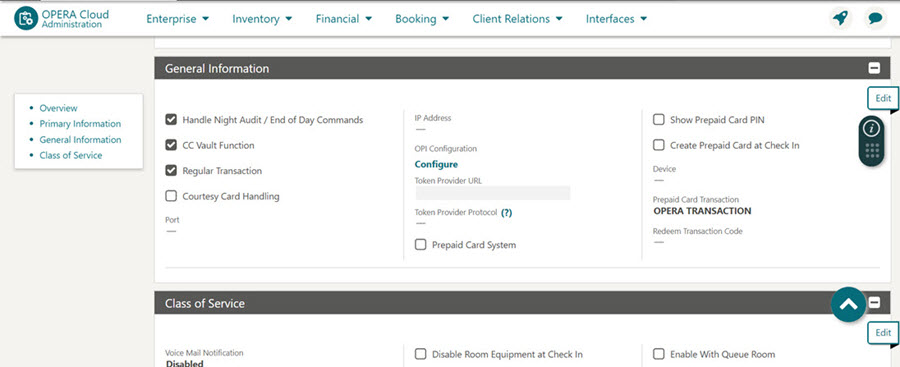
Task: Click the scroll-to-top arrow button
Action: pos(848,304)
